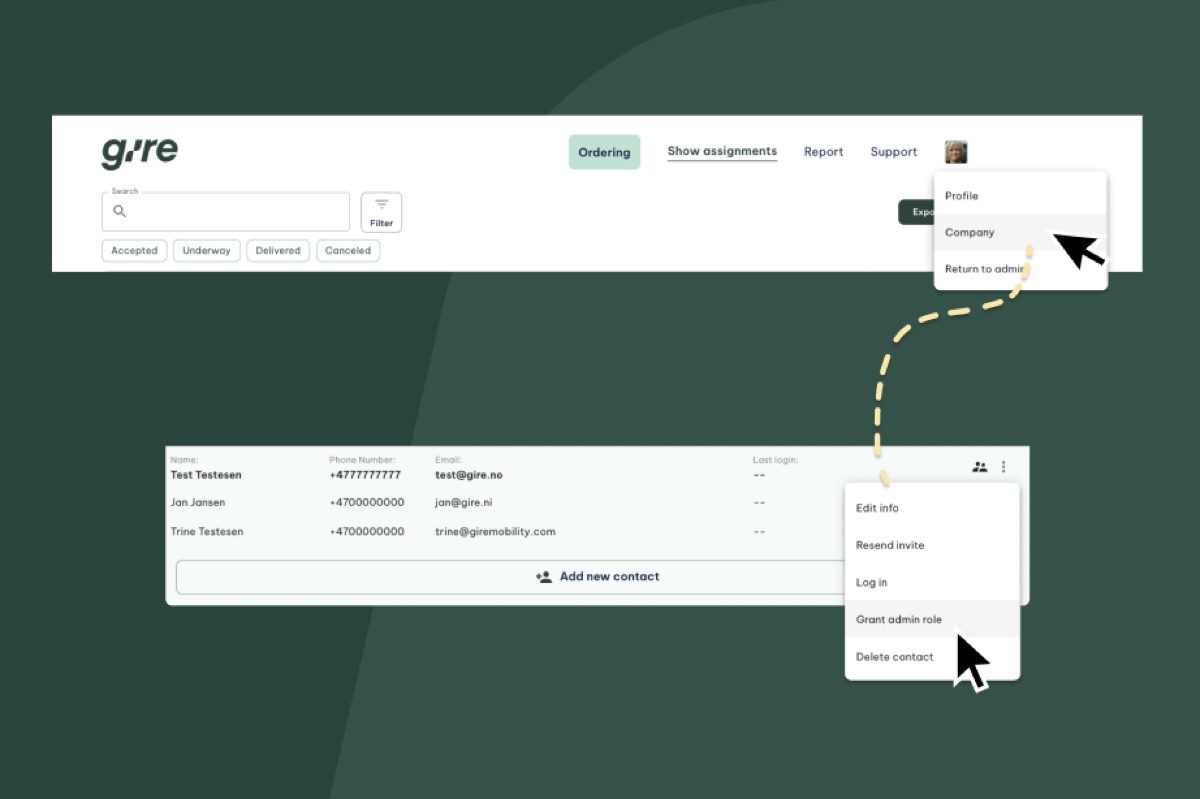Screen dimensions: 1200x799
Task: Toggle the Canceled status filter
Action: (348, 251)
